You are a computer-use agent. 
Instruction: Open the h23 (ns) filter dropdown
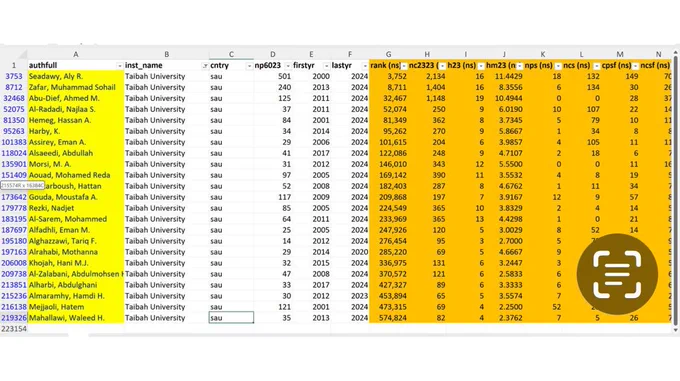(481, 66)
